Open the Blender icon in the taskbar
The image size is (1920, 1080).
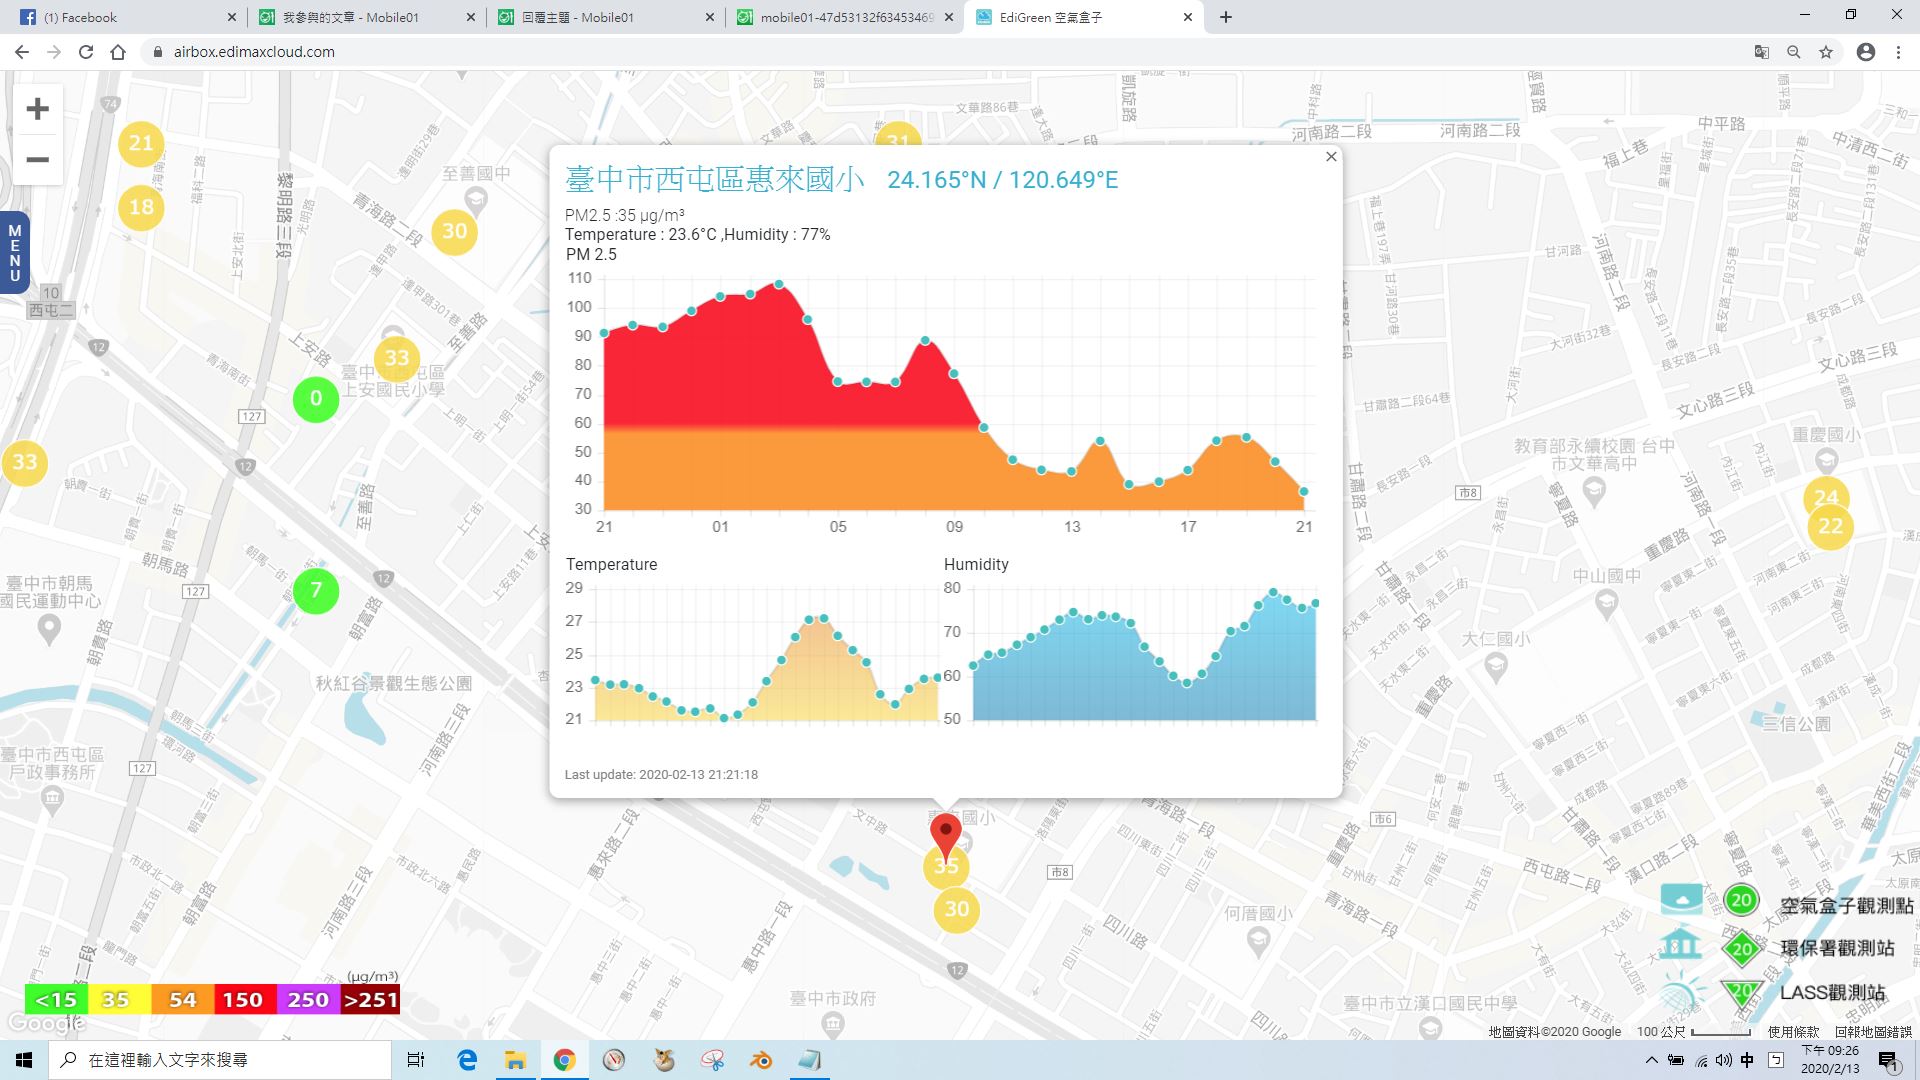[x=761, y=1060]
